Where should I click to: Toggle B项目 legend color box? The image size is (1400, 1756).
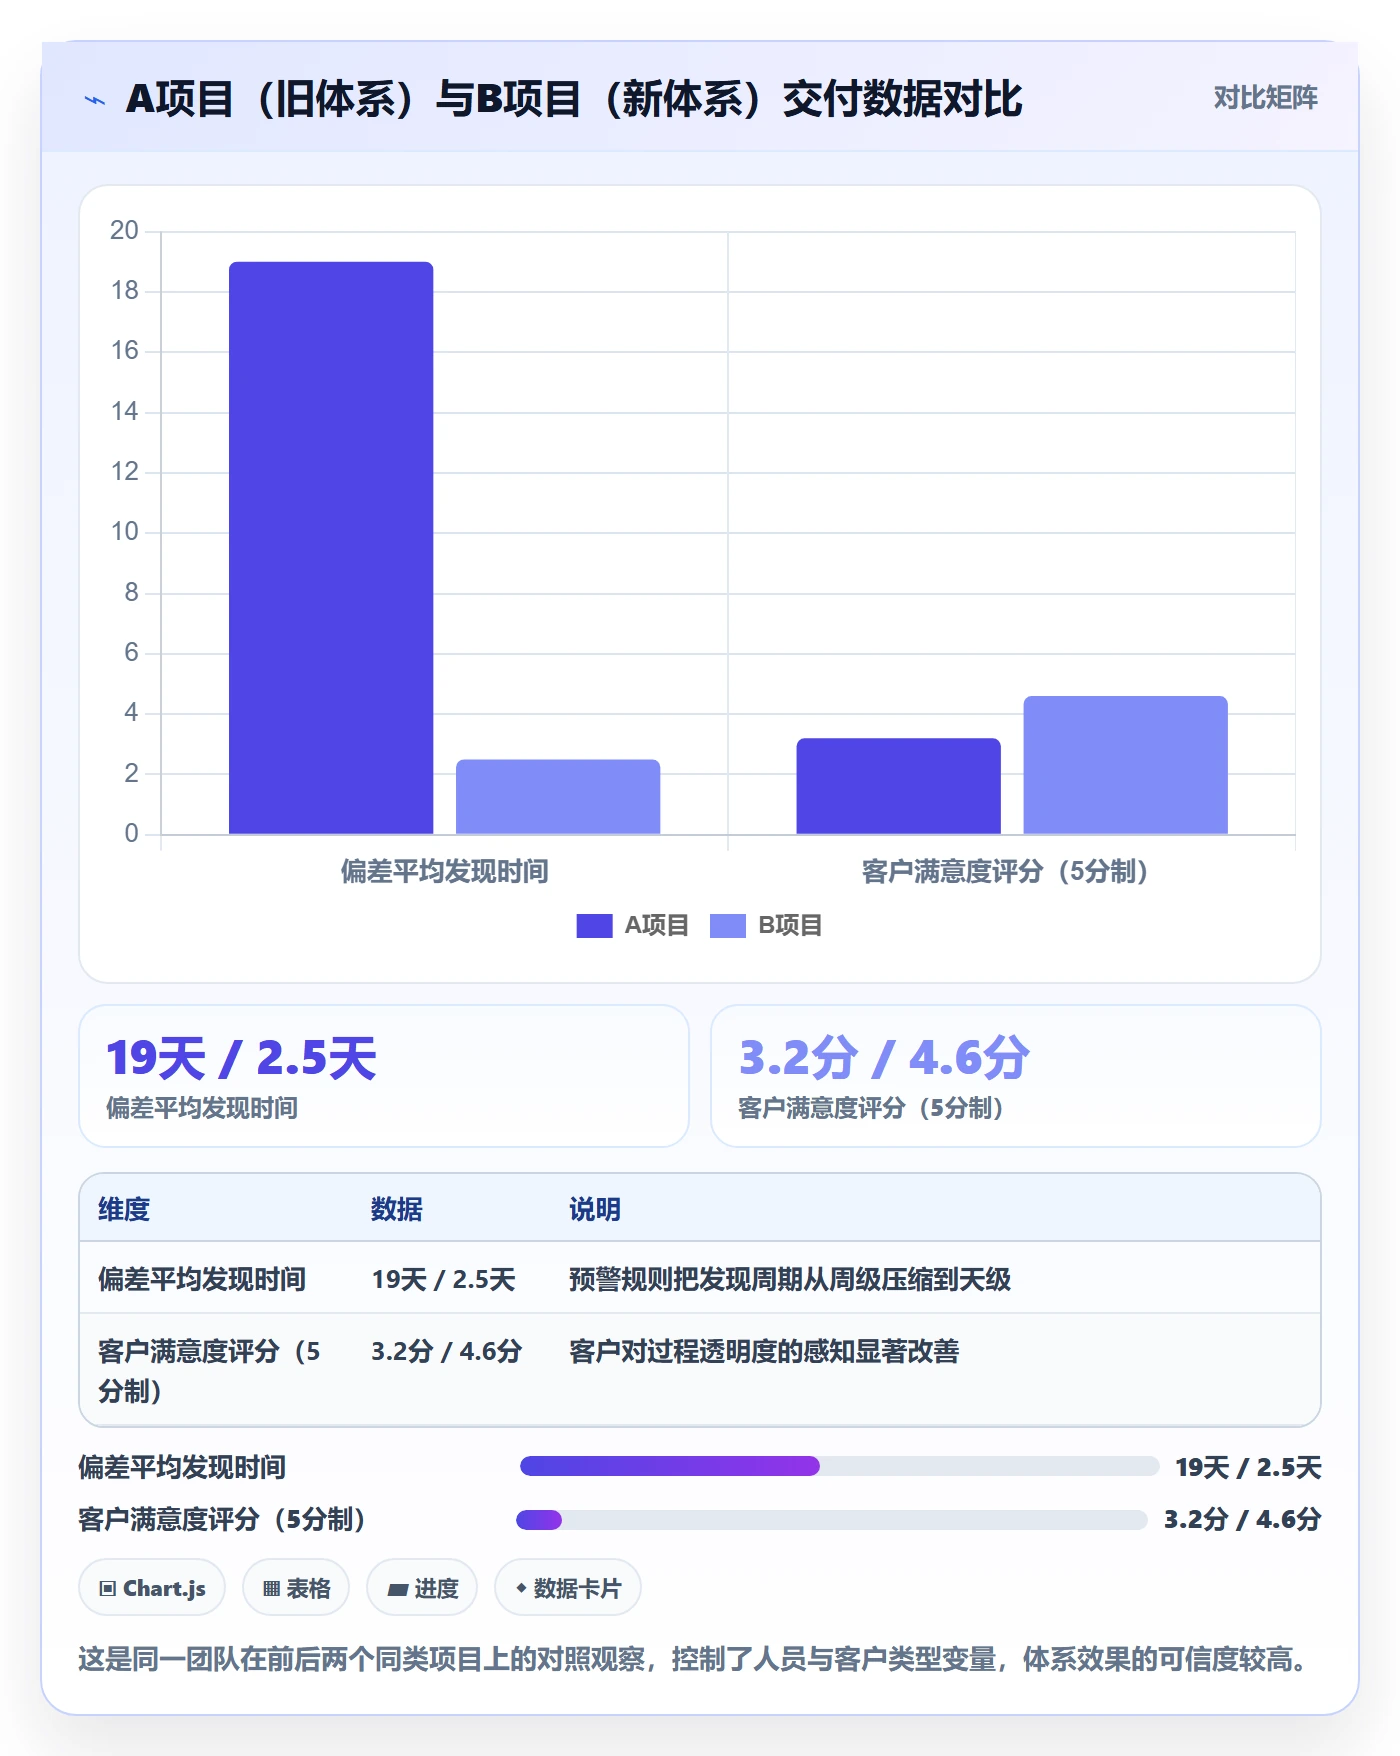(728, 926)
